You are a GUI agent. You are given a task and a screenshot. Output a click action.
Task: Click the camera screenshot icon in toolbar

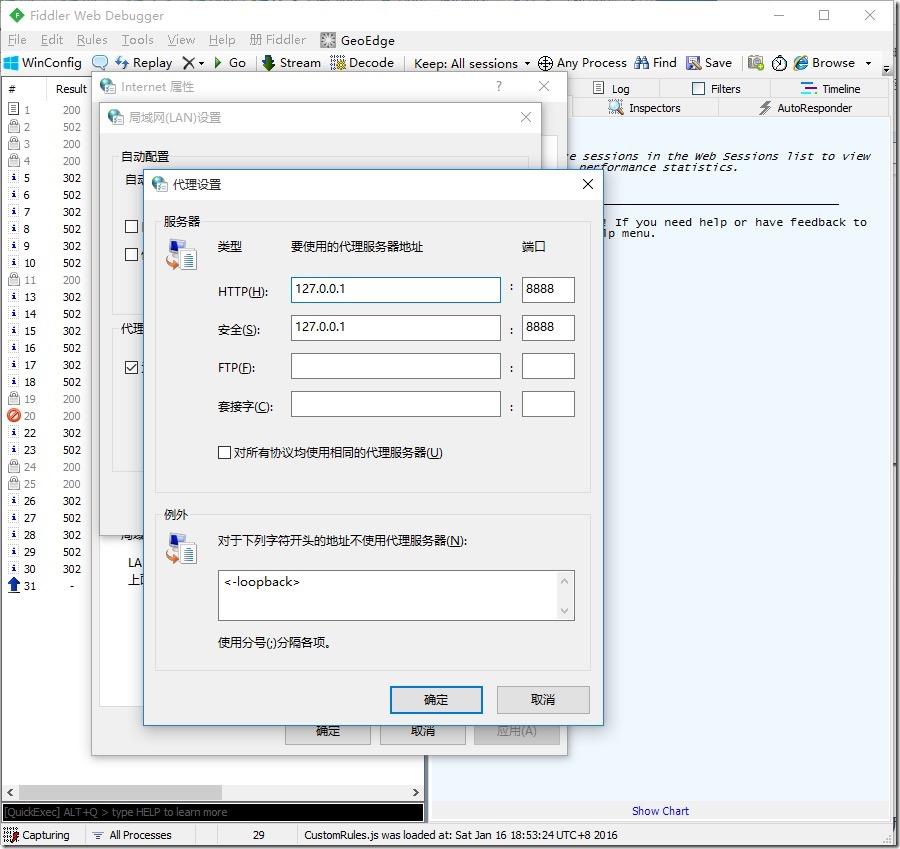click(756, 63)
